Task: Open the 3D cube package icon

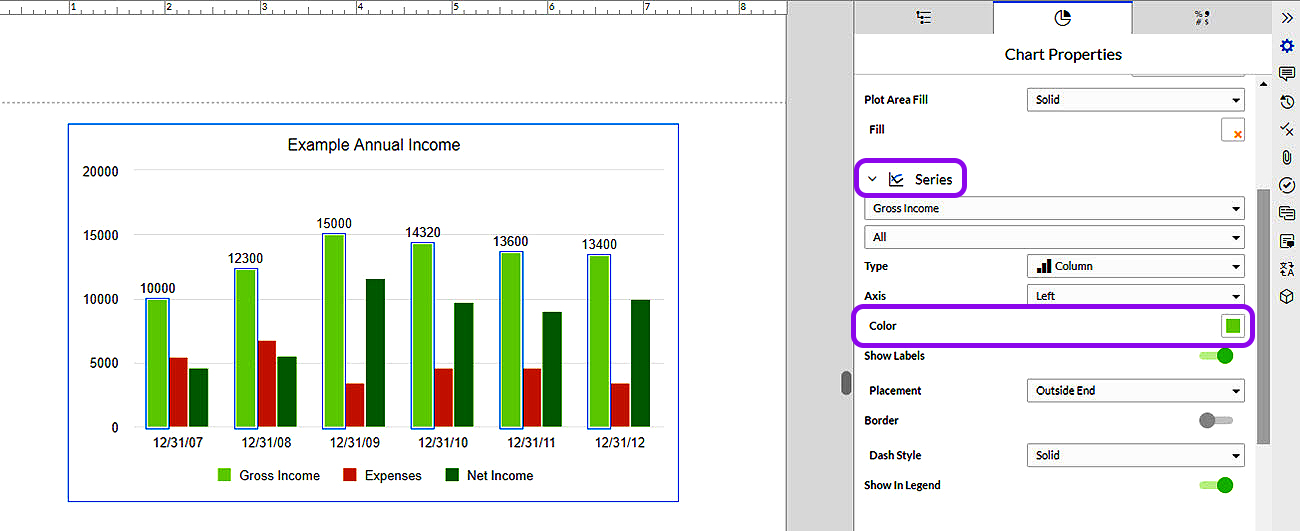Action: click(1287, 297)
